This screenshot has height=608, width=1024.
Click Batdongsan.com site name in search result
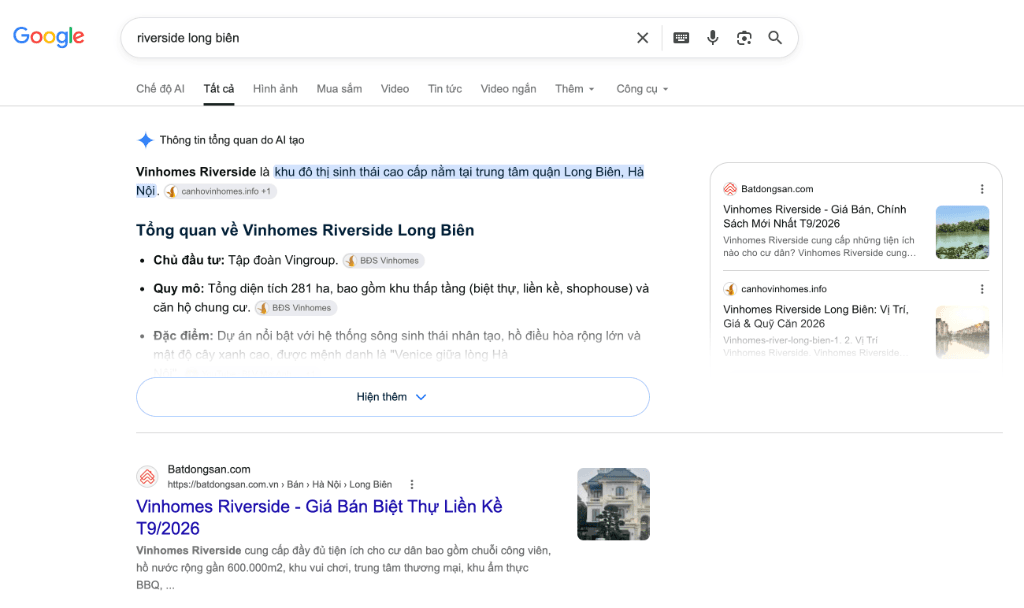209,469
